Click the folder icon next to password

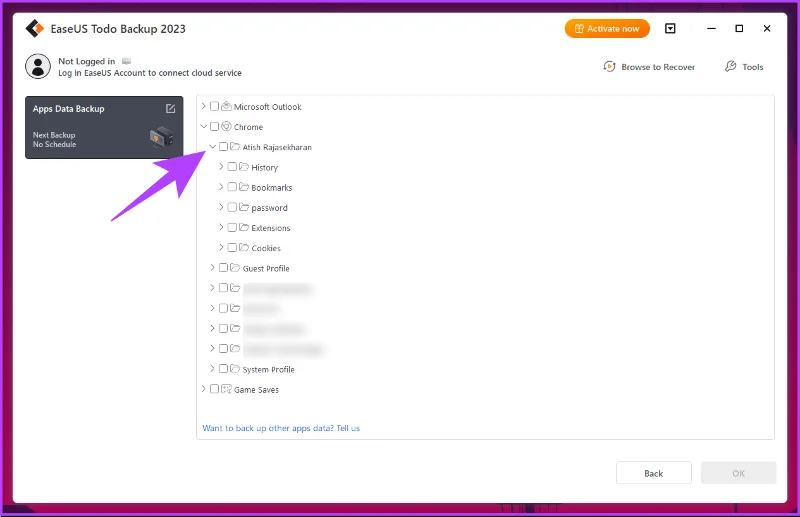tap(244, 207)
